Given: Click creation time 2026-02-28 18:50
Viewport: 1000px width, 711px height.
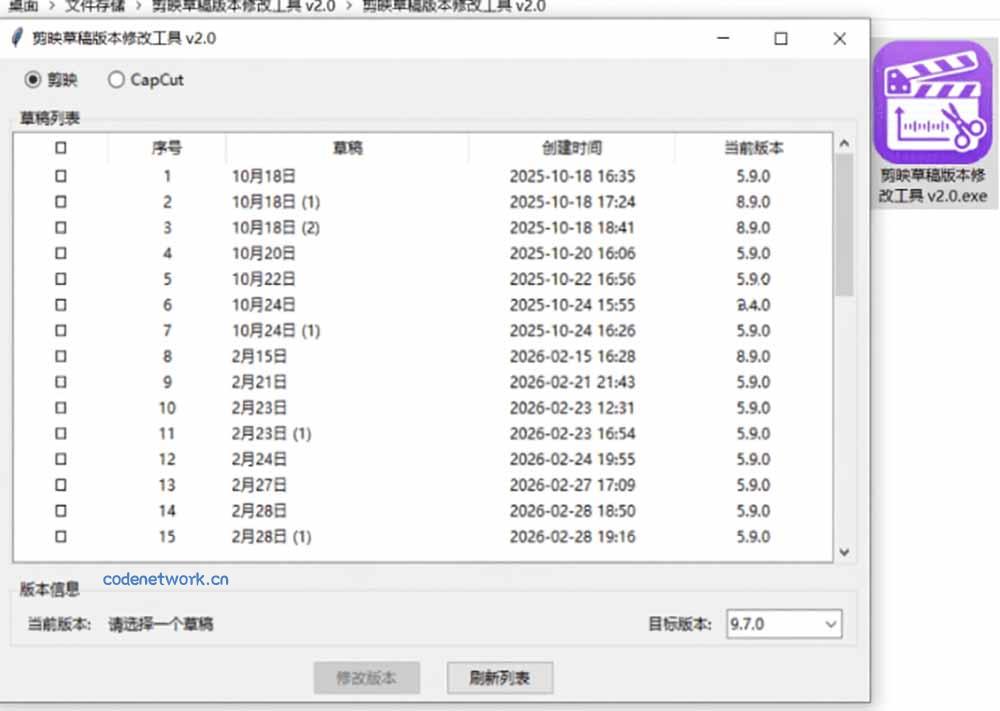Looking at the screenshot, I should [572, 511].
